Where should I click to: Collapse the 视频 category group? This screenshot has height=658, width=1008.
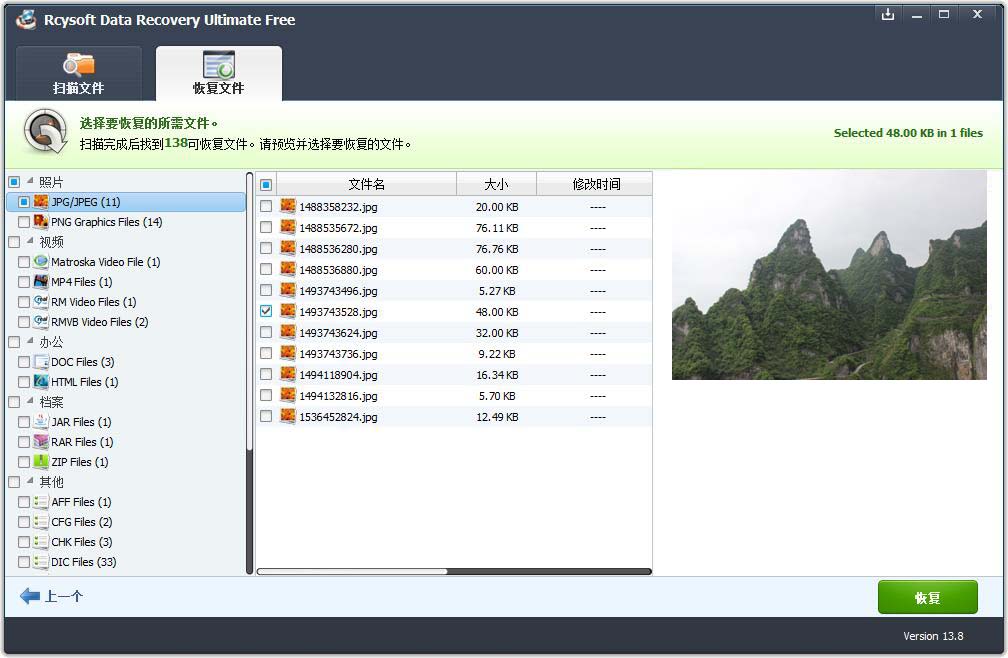point(29,242)
